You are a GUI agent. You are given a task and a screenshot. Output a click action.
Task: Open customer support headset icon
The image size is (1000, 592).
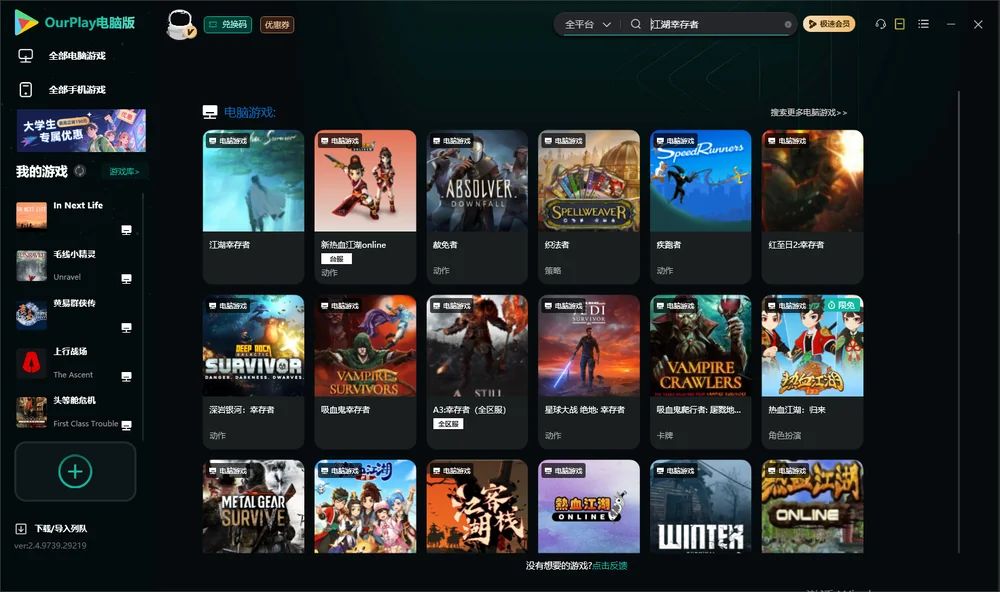(x=880, y=24)
